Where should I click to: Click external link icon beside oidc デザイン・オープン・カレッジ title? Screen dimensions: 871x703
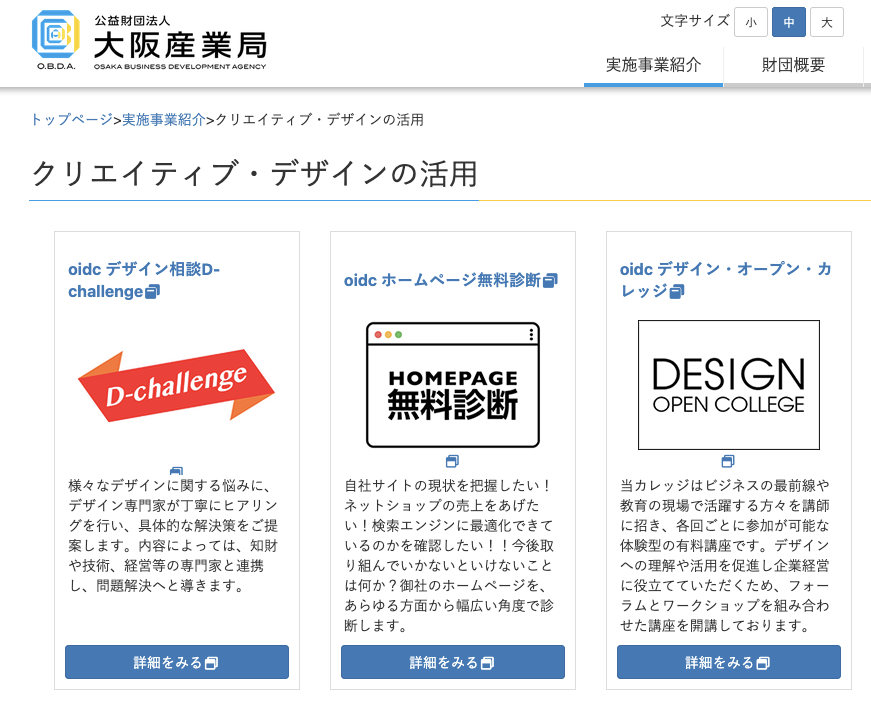(x=678, y=291)
